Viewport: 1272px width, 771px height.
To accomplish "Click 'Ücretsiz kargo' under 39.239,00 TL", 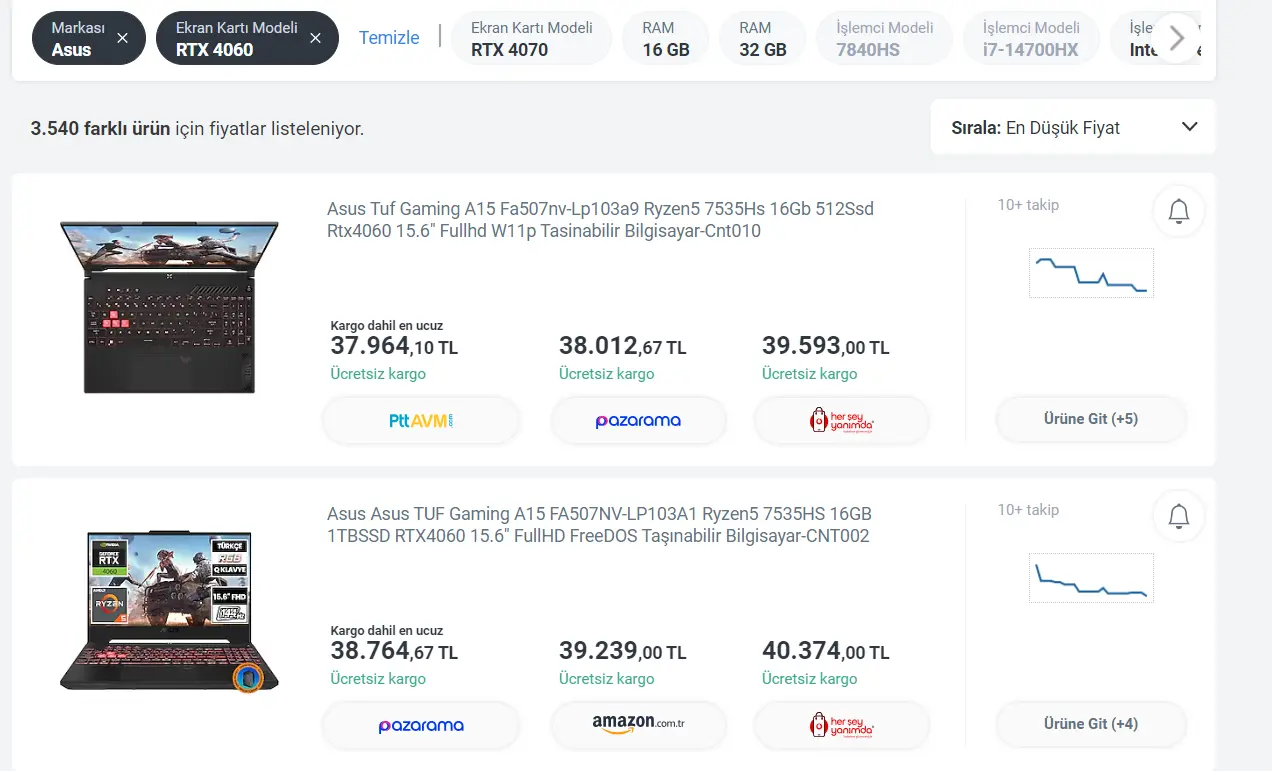I will click(x=607, y=678).
